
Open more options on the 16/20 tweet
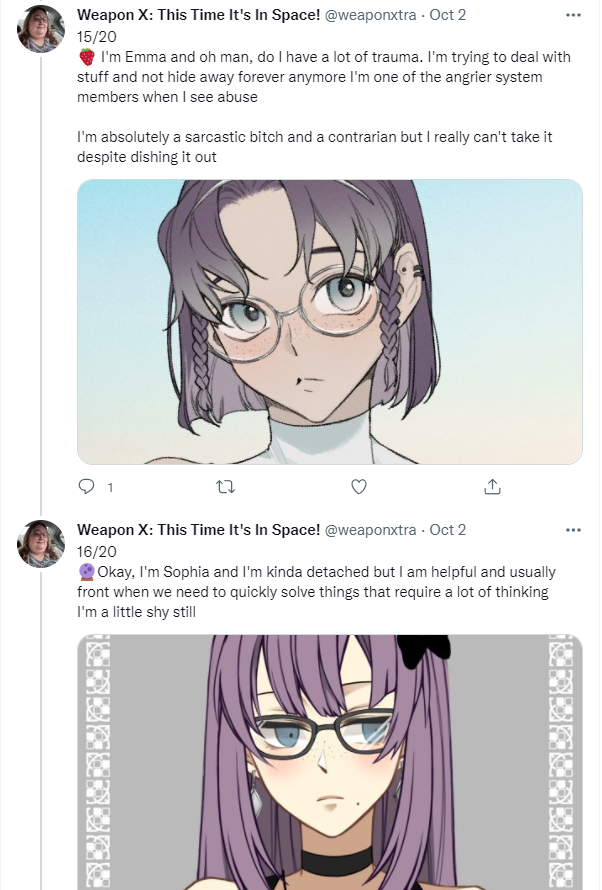(x=574, y=530)
